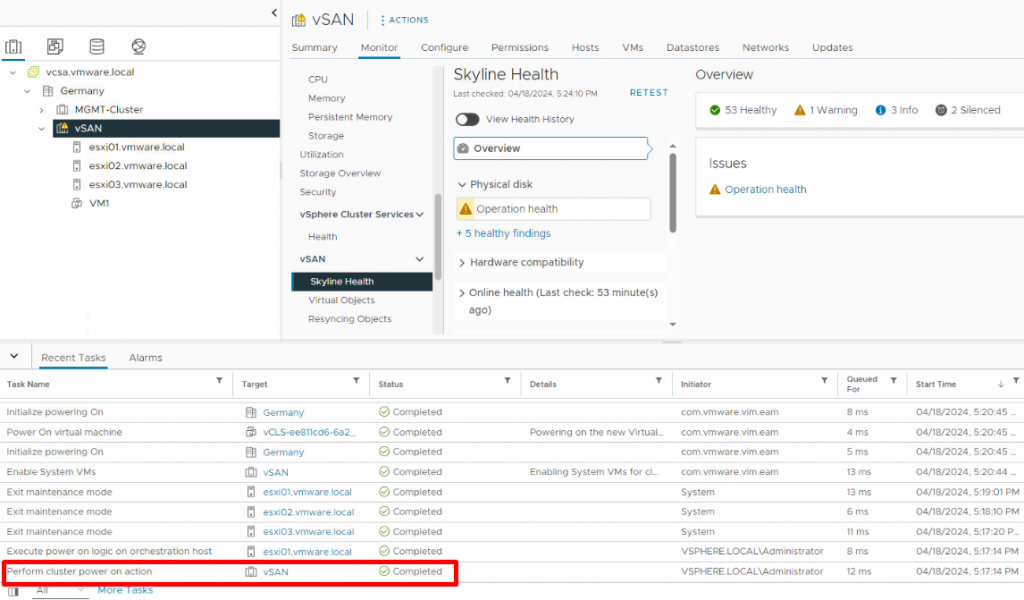Open the Storage inventory icon

[97, 46]
